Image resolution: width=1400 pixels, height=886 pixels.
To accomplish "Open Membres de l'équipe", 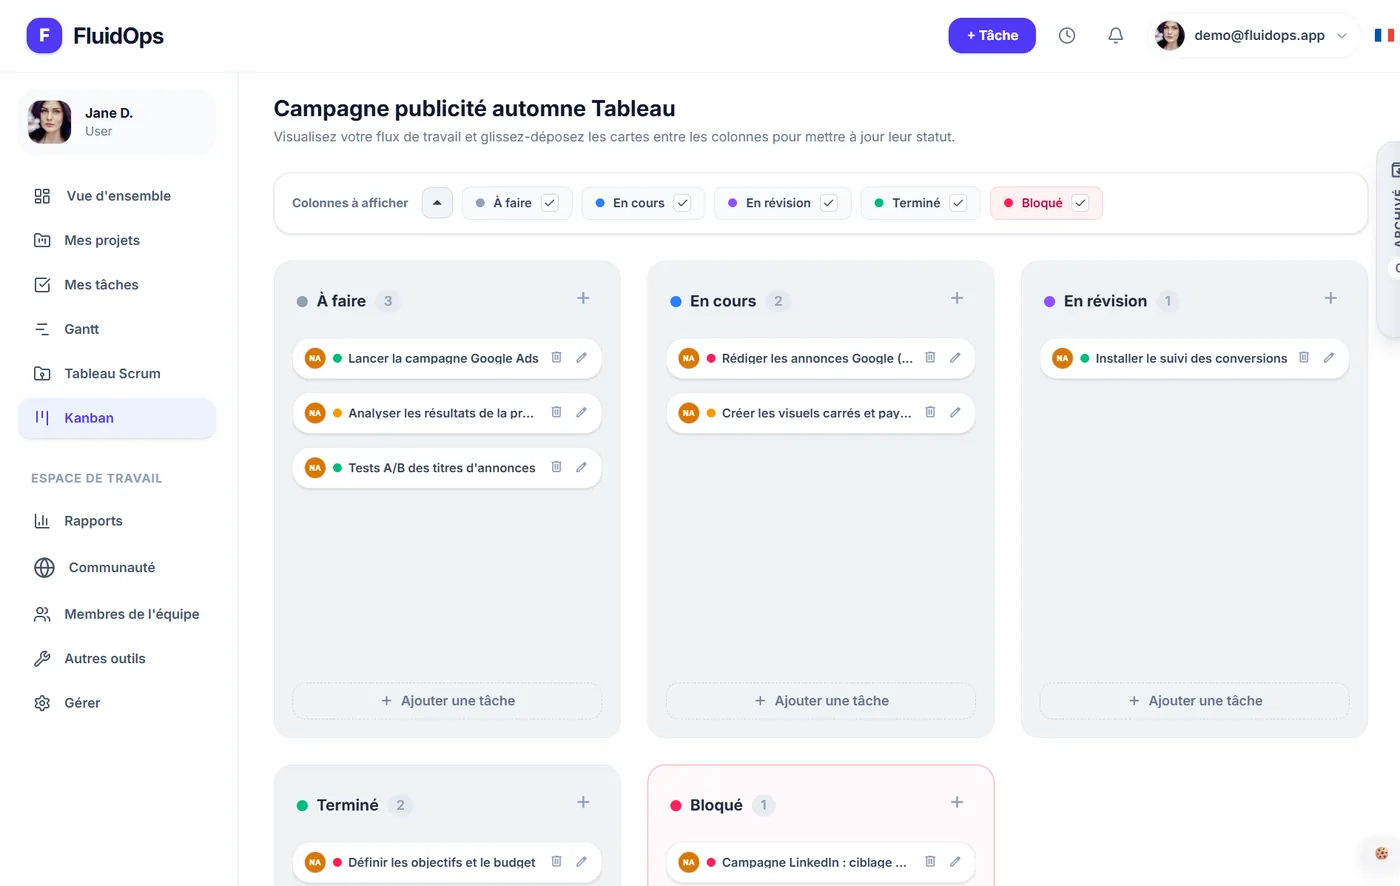I will point(118,614).
